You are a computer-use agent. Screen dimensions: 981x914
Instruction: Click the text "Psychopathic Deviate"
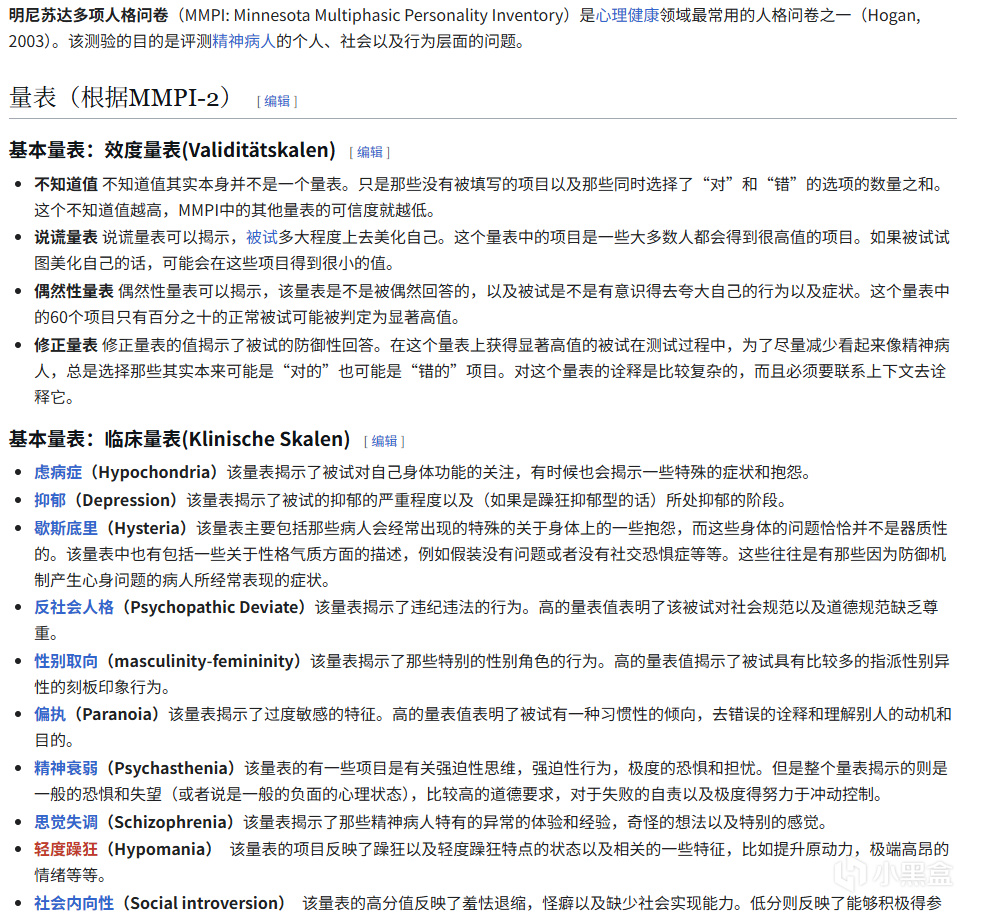[x=217, y=607]
